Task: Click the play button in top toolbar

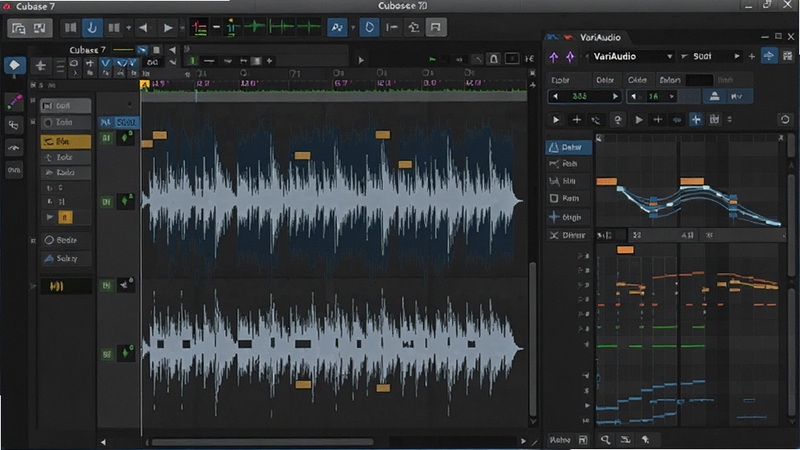Action: pyautogui.click(x=167, y=28)
